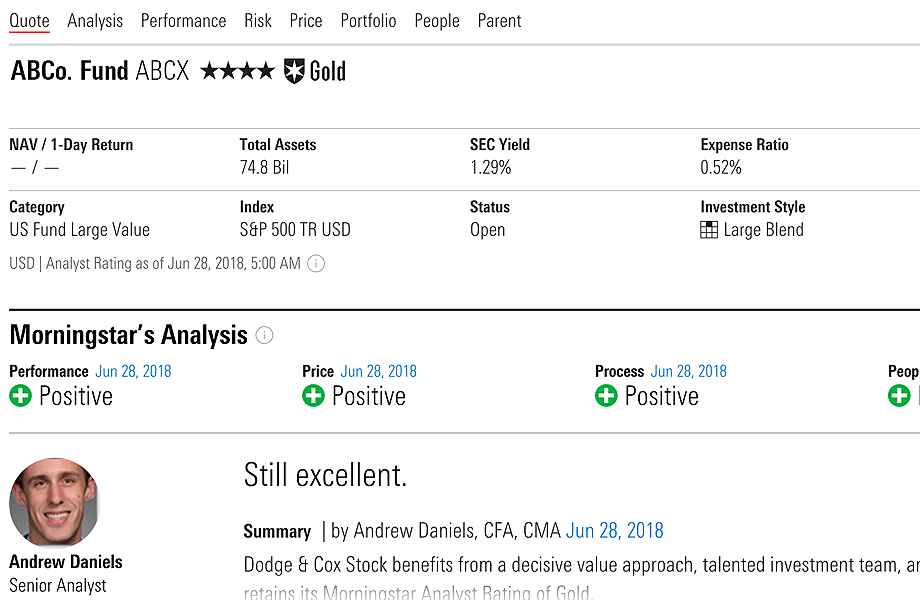
Task: Click the info icon next to Morningstar's Analysis
Action: click(264, 335)
